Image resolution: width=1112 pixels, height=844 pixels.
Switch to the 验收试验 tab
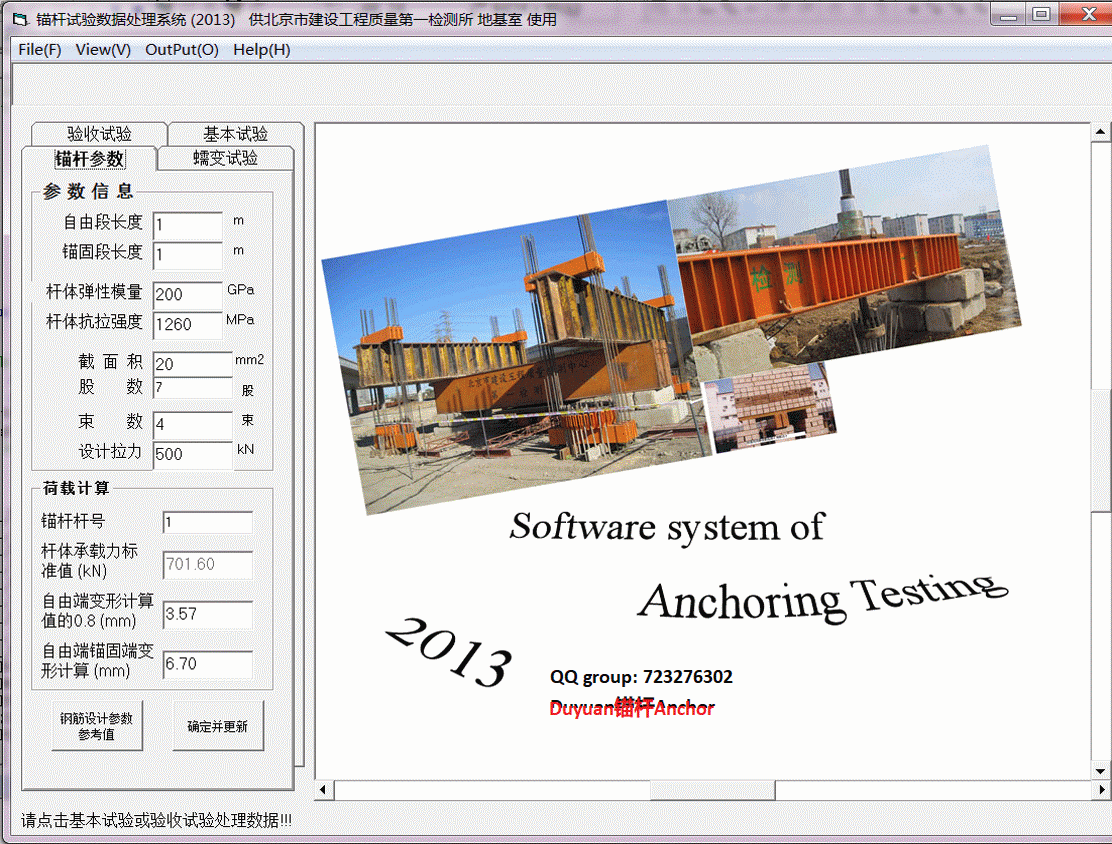pyautogui.click(x=99, y=134)
